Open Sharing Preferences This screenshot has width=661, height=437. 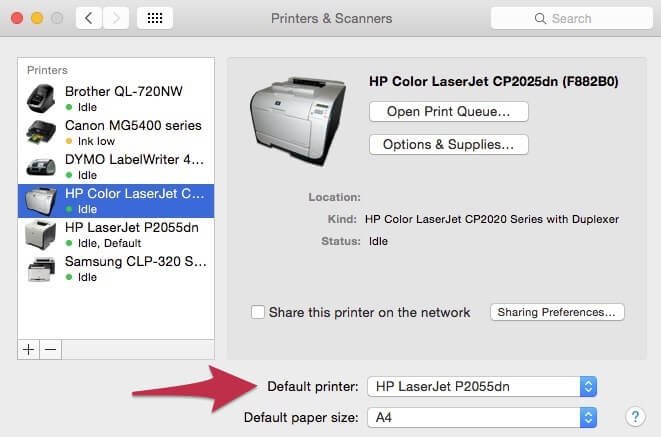[x=557, y=312]
